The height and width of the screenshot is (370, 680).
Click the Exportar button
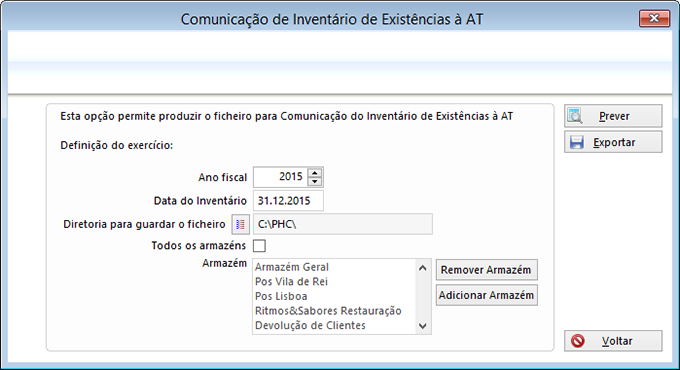point(613,142)
